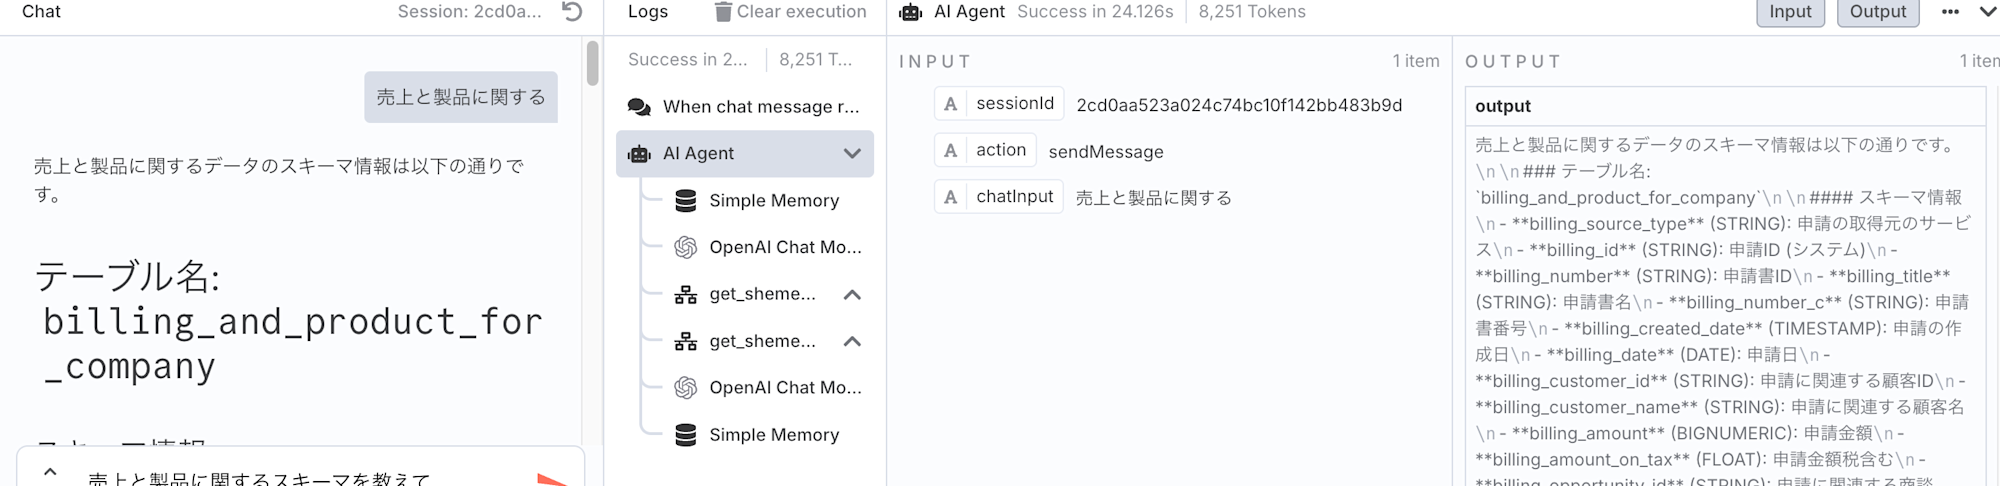Screen dimensions: 2000x486
Task: Click the last Simple Memory log entry
Action: [758, 434]
